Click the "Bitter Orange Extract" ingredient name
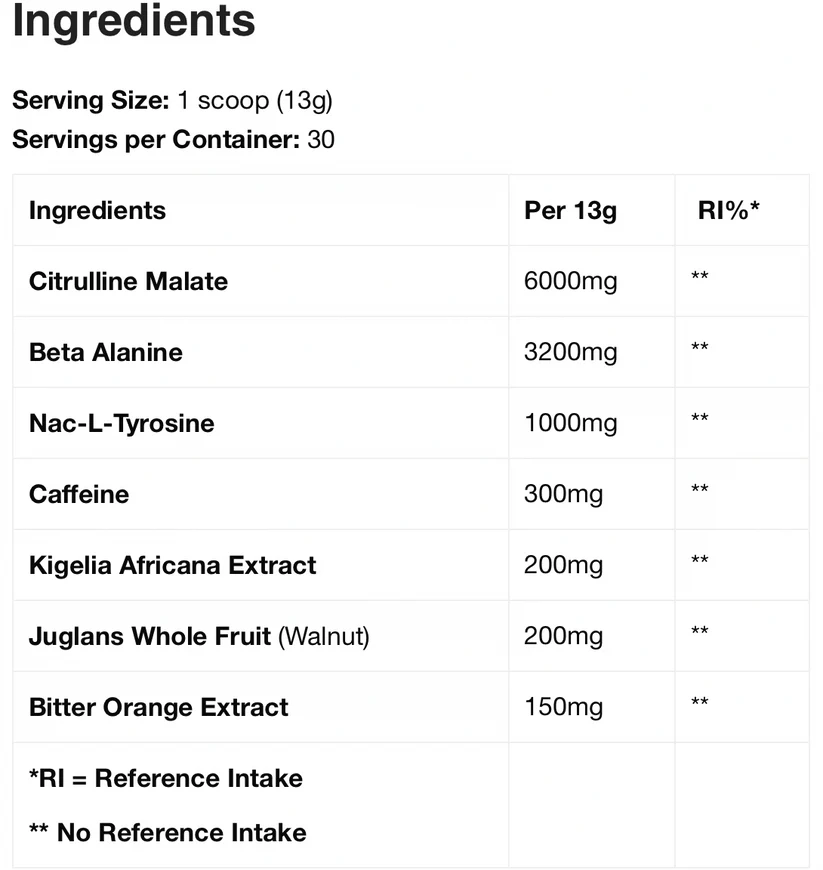Screen dimensions: 823x870 tap(158, 707)
